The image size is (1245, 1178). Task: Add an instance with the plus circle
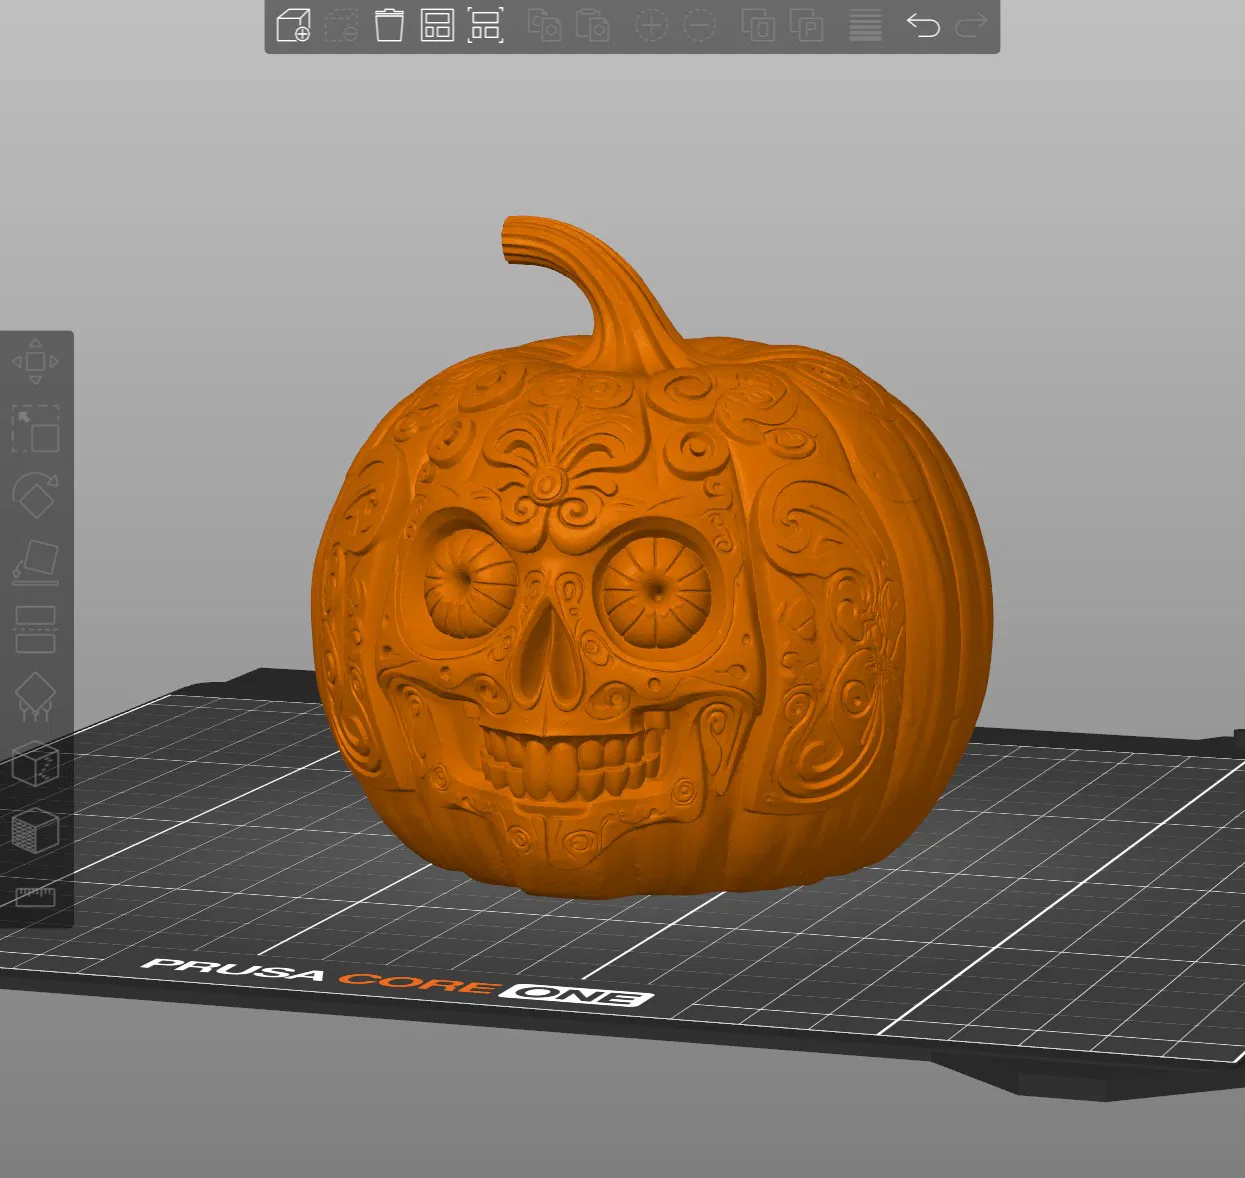(651, 25)
